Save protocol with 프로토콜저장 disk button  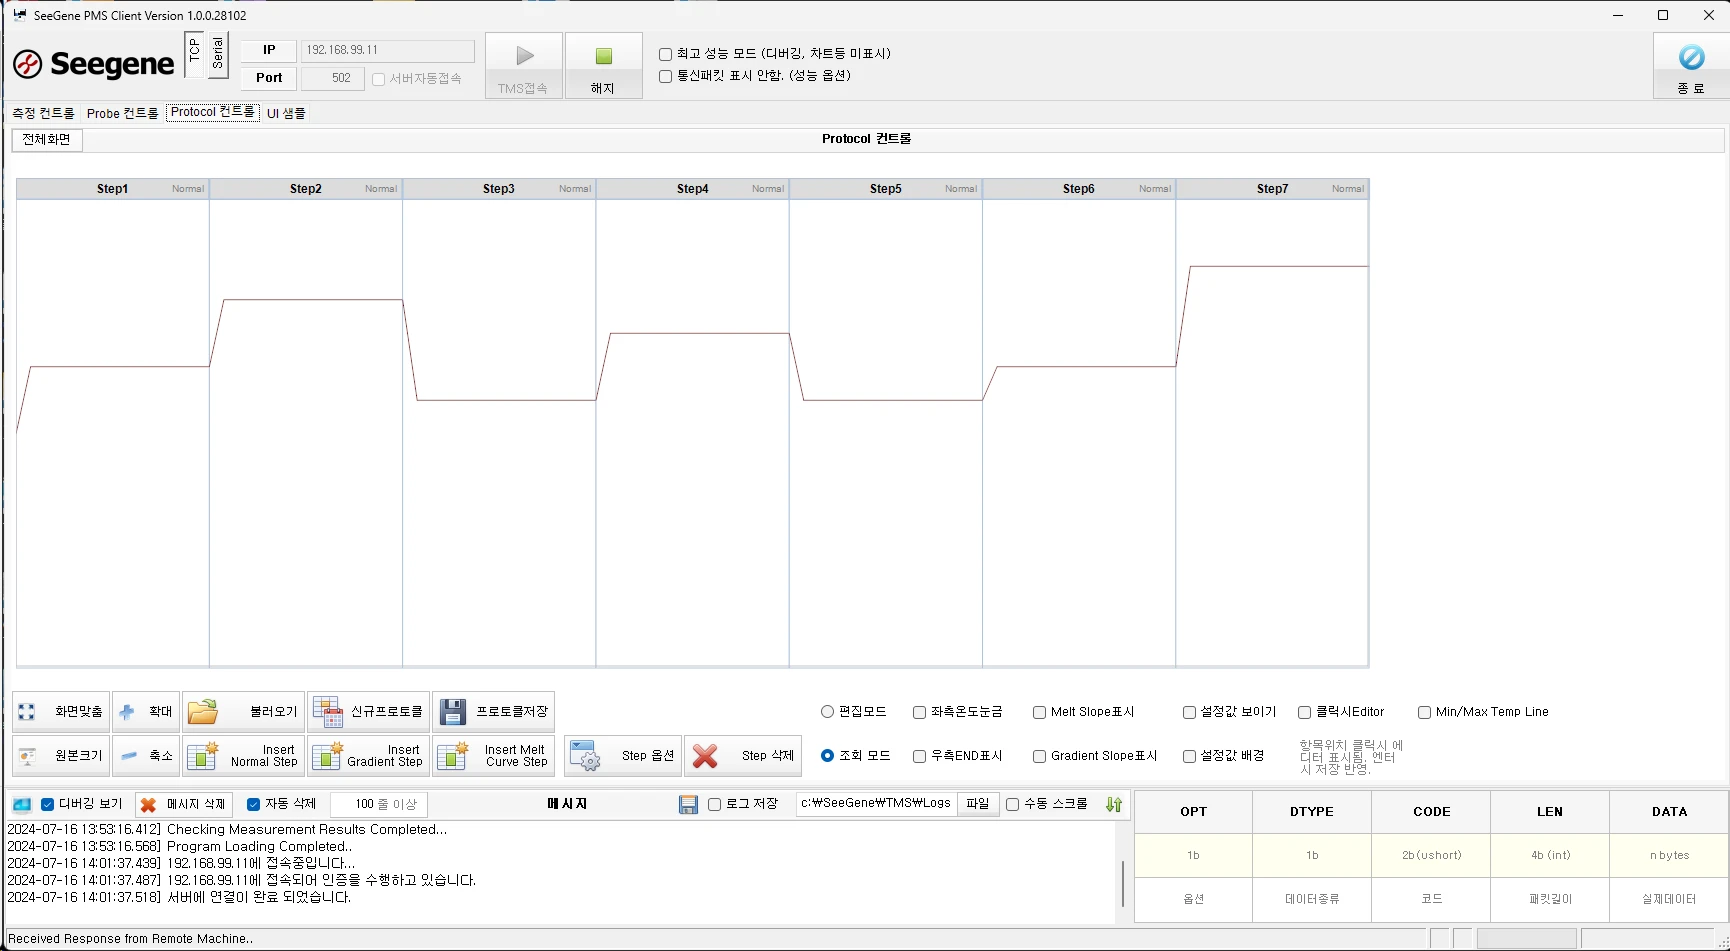(493, 712)
